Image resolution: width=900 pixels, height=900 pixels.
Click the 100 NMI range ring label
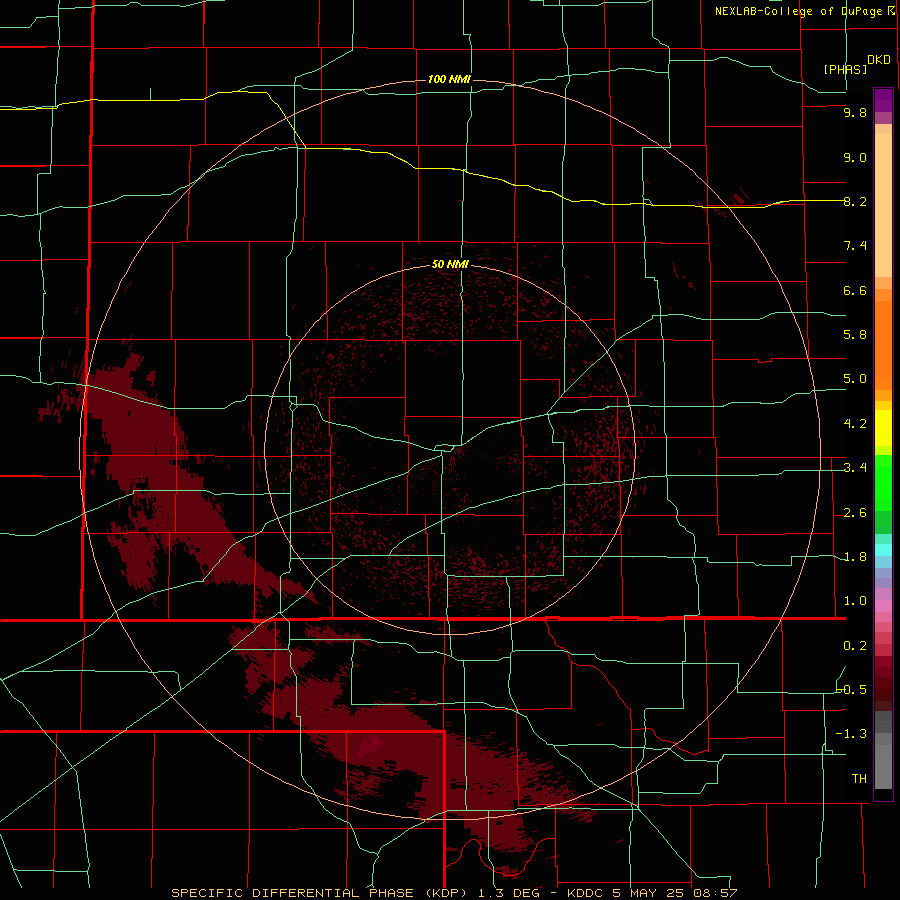click(449, 79)
